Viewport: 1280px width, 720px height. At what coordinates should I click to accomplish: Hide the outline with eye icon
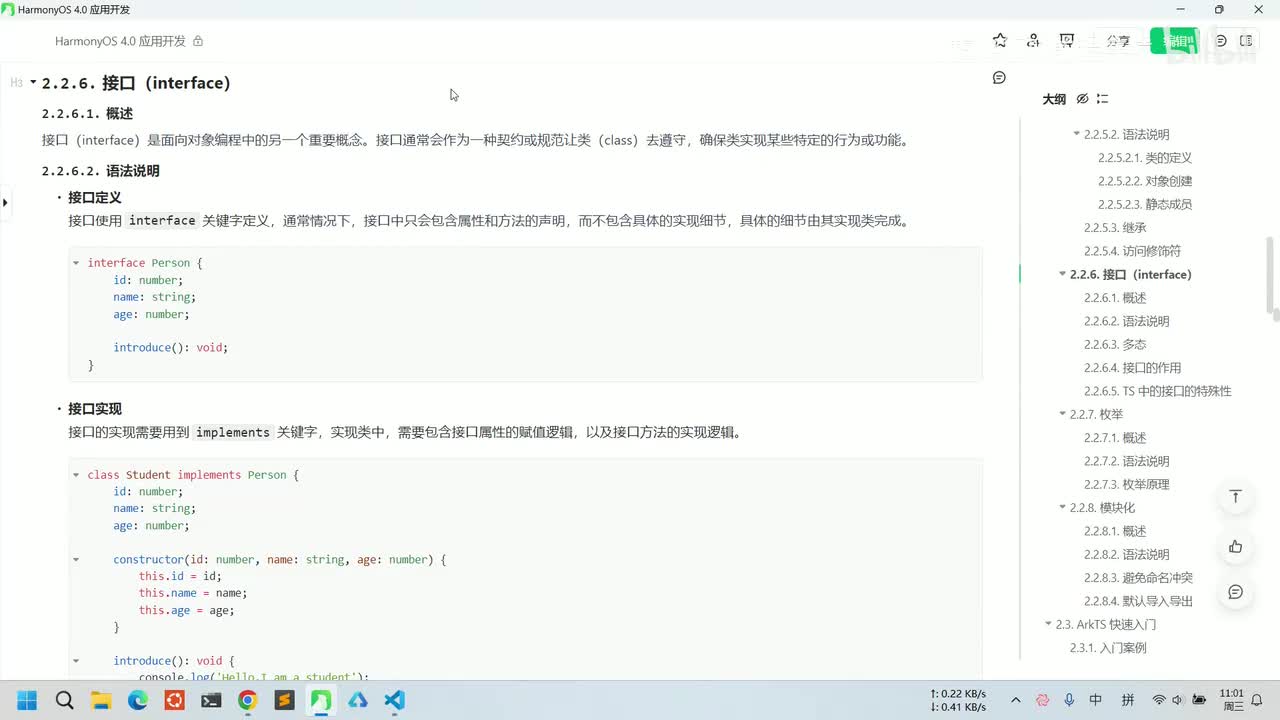click(x=1082, y=99)
